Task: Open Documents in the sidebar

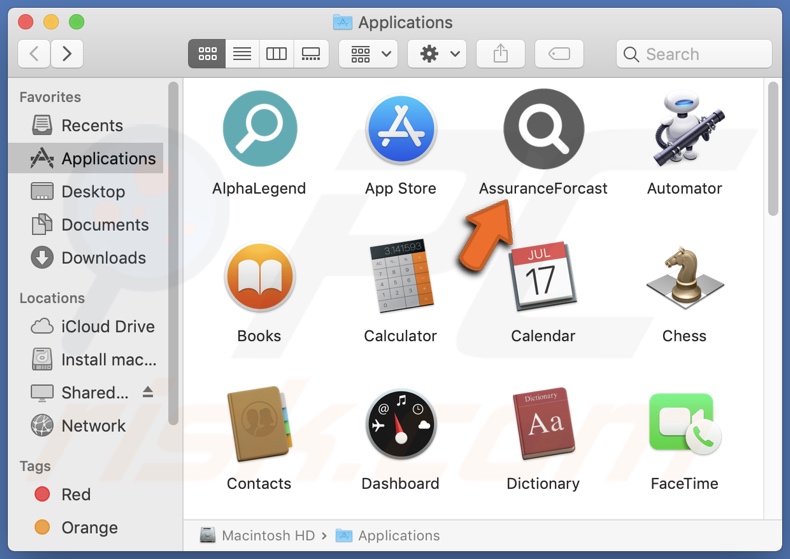Action: pyautogui.click(x=86, y=225)
